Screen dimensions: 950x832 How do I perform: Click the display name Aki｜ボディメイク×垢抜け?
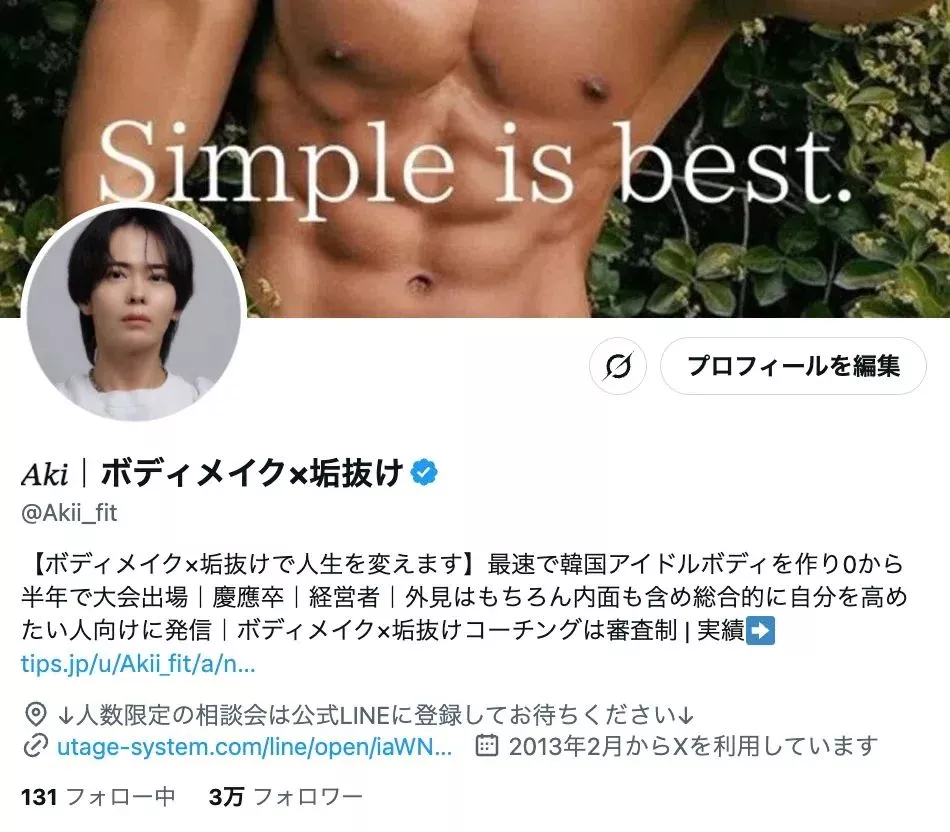[212, 473]
